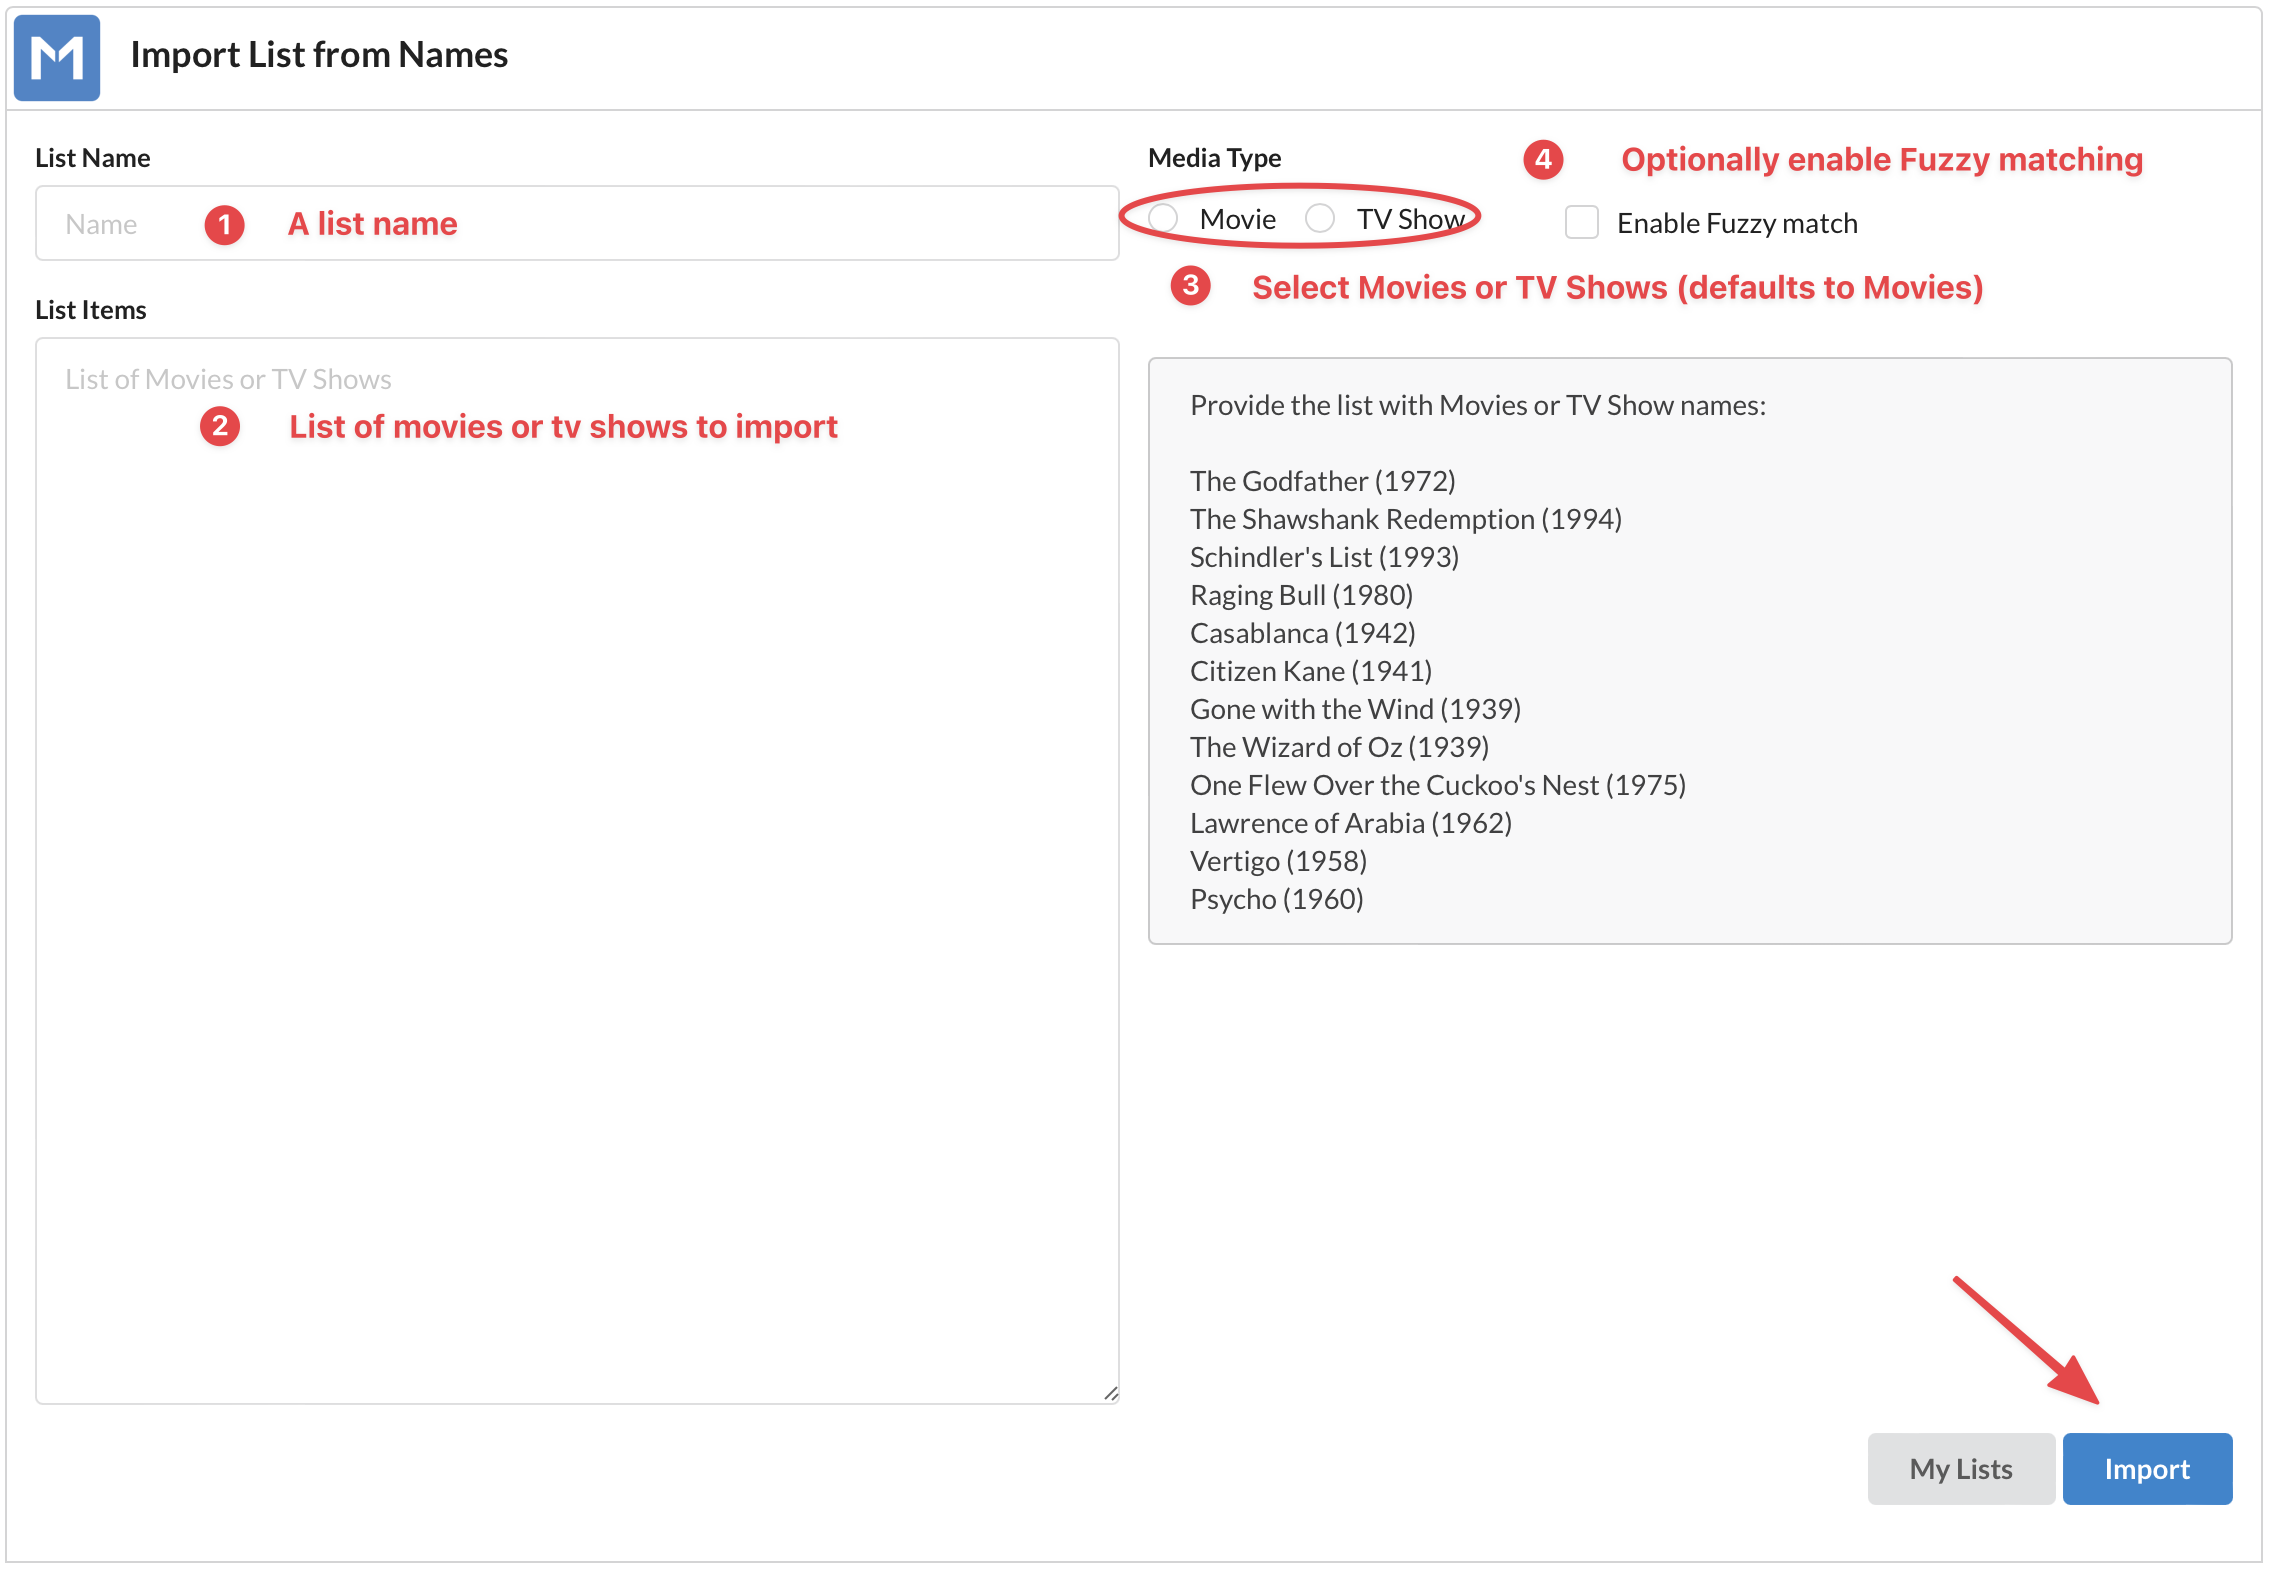Click the Enable Fuzzy match label text
This screenshot has height=1570, width=2270.
tap(1736, 223)
